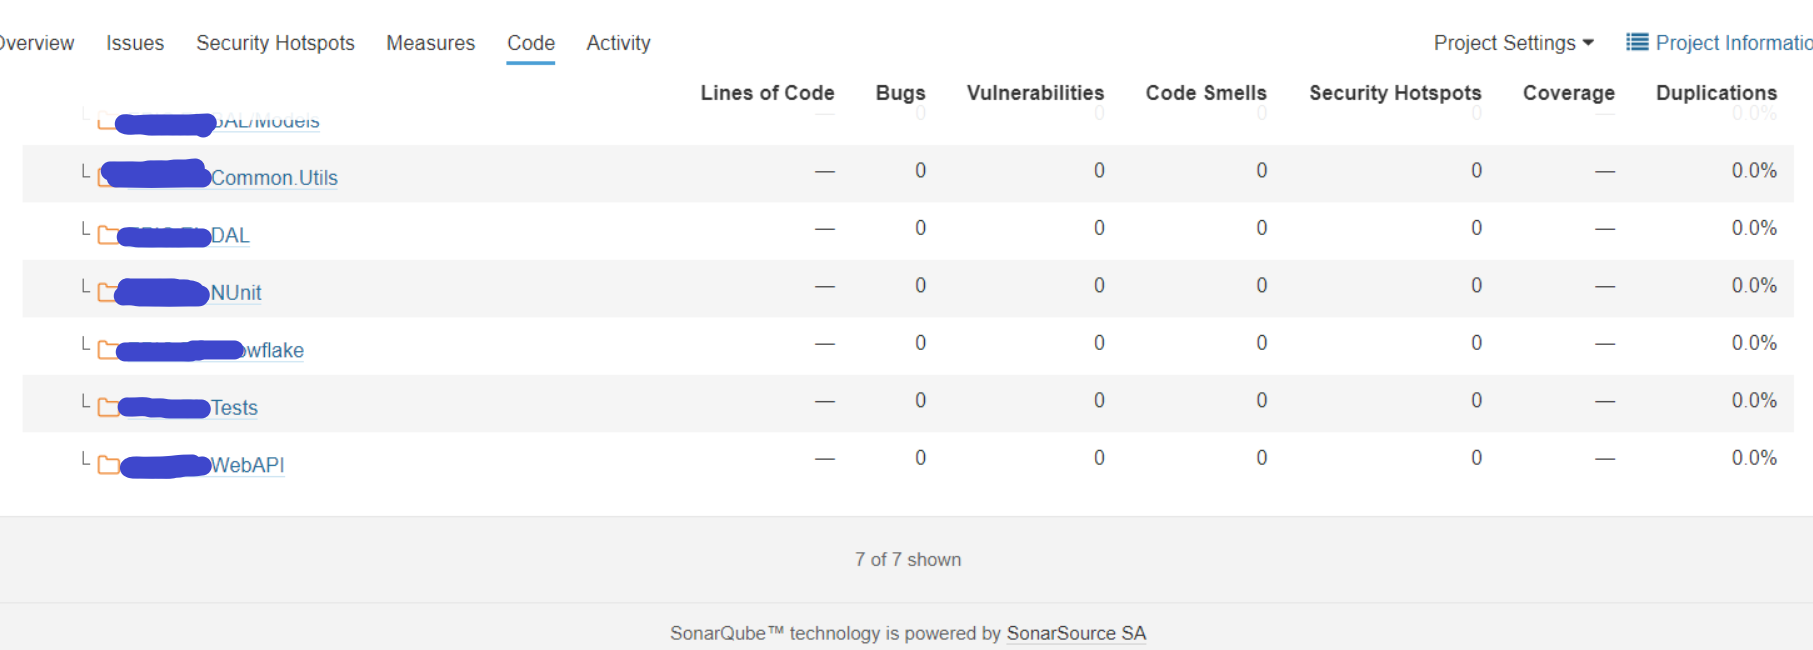Visit the SonarSource SA link
This screenshot has height=650, width=1813.
[x=1076, y=633]
